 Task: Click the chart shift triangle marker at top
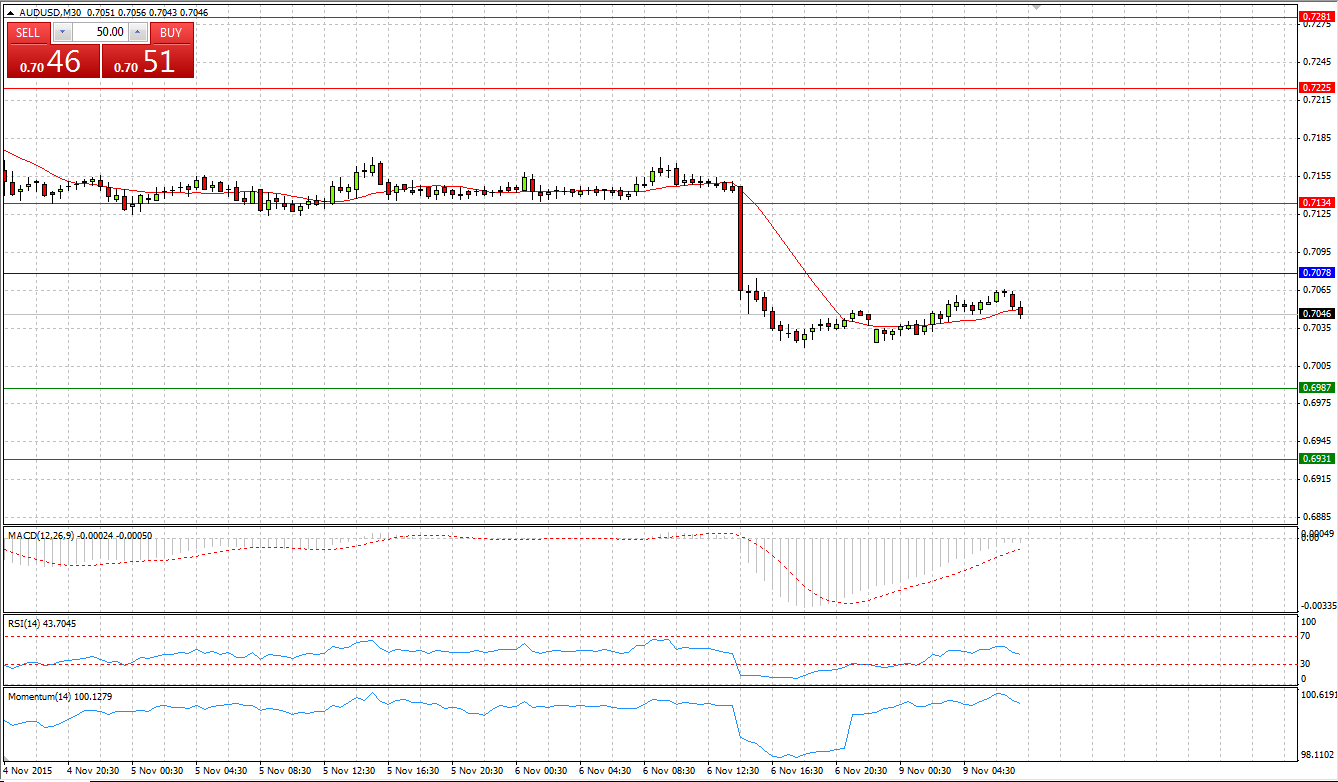1036,7
